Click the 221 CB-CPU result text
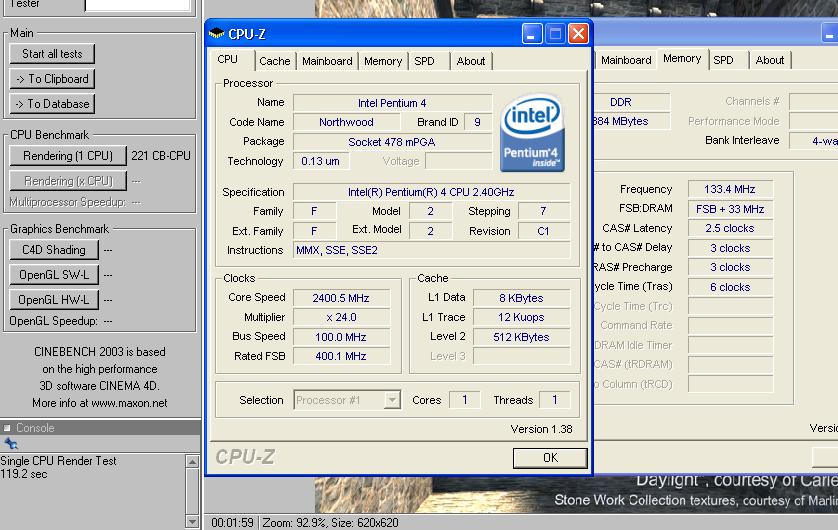 click(161, 155)
